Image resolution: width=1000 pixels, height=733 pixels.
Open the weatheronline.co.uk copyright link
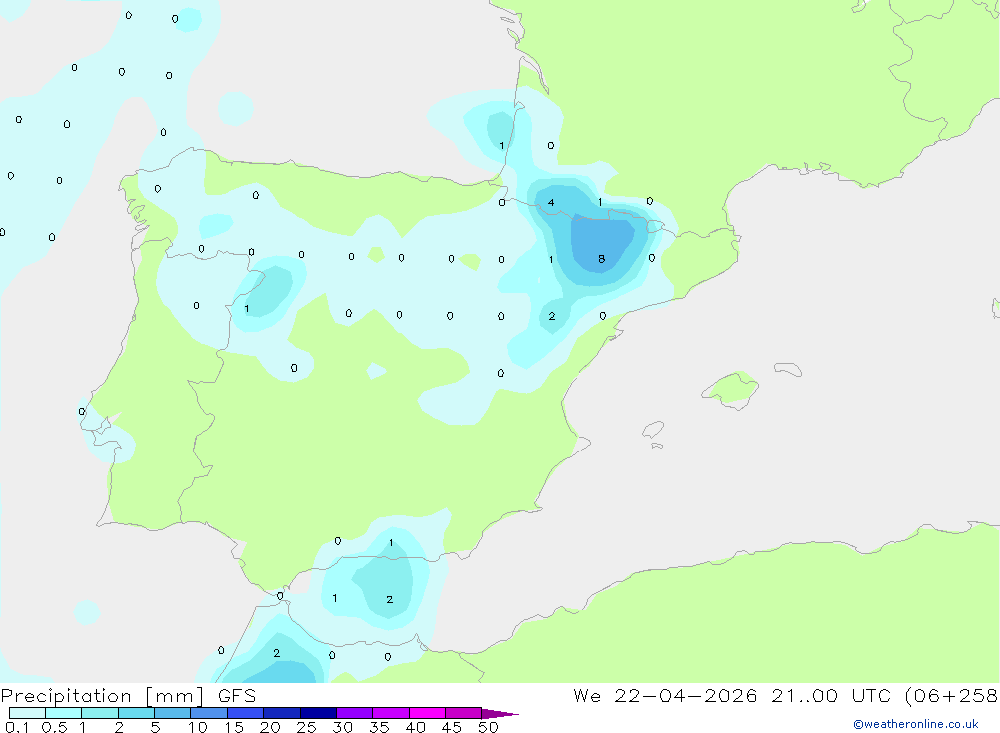(x=915, y=724)
